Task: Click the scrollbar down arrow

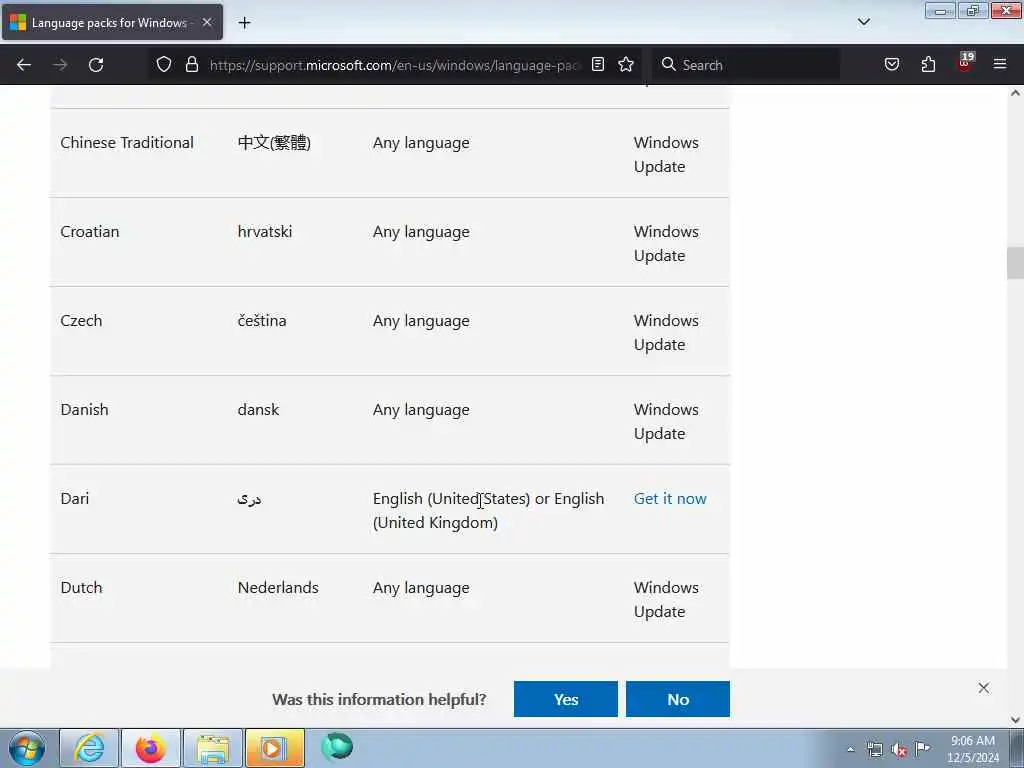Action: click(x=1015, y=720)
